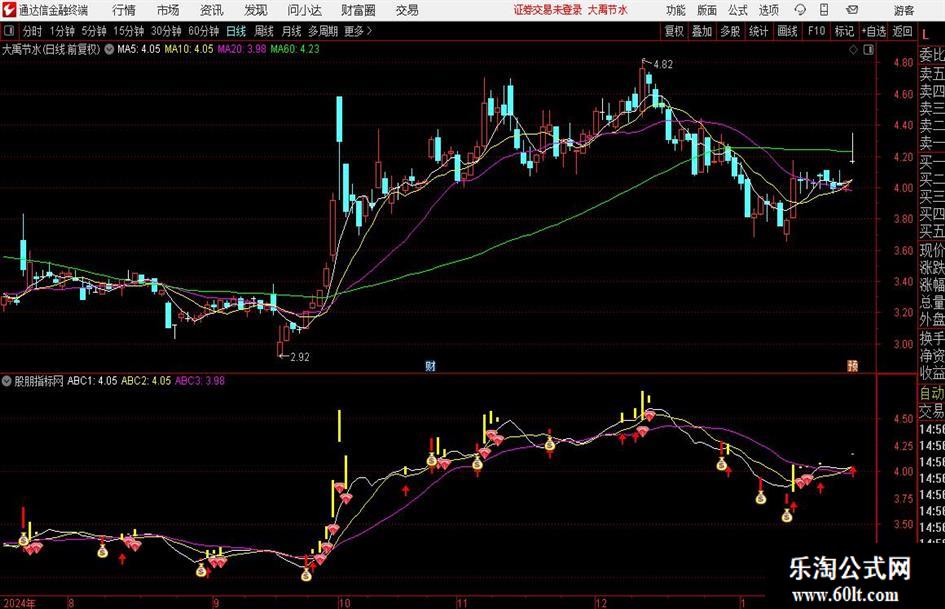945x609 pixels.
Task: Click the MA60: 4.23 indicator label
Action: click(295, 49)
